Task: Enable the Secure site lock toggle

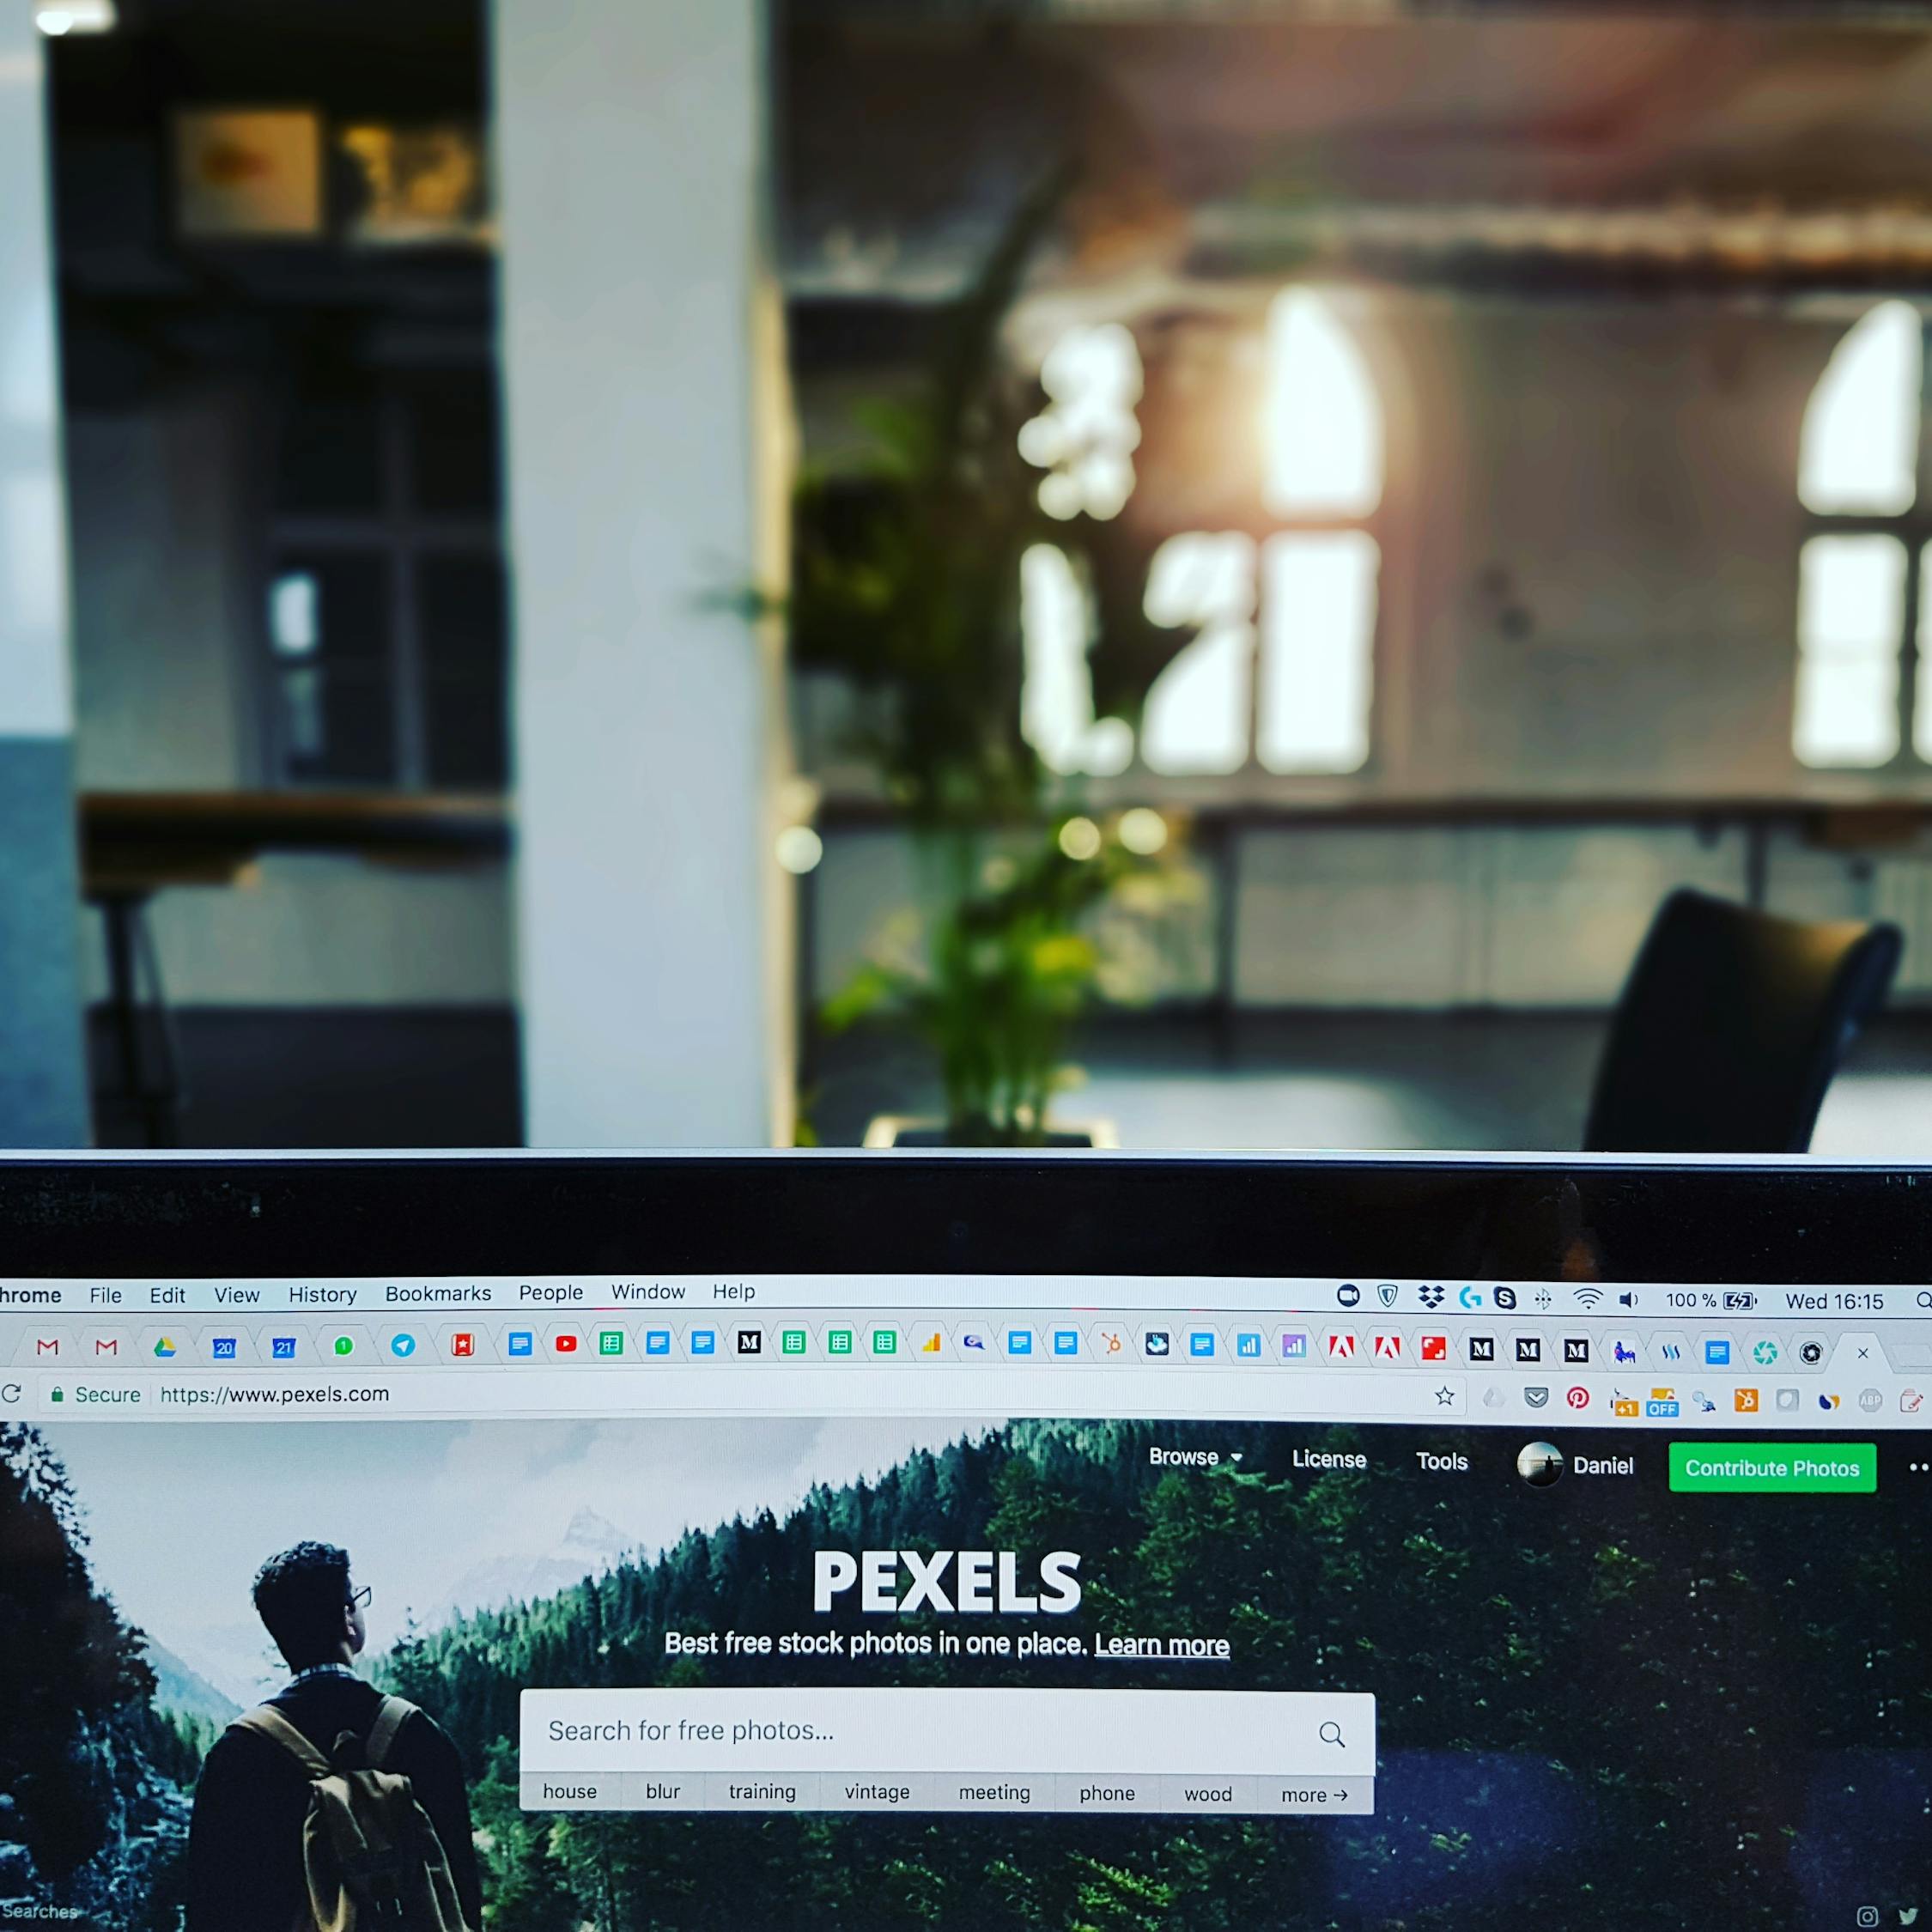Action: 58,1398
